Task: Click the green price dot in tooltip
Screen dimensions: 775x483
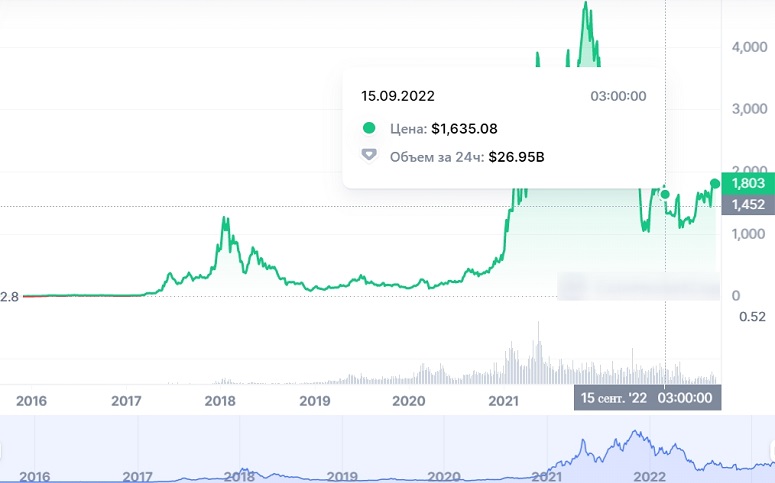Action: pos(369,129)
